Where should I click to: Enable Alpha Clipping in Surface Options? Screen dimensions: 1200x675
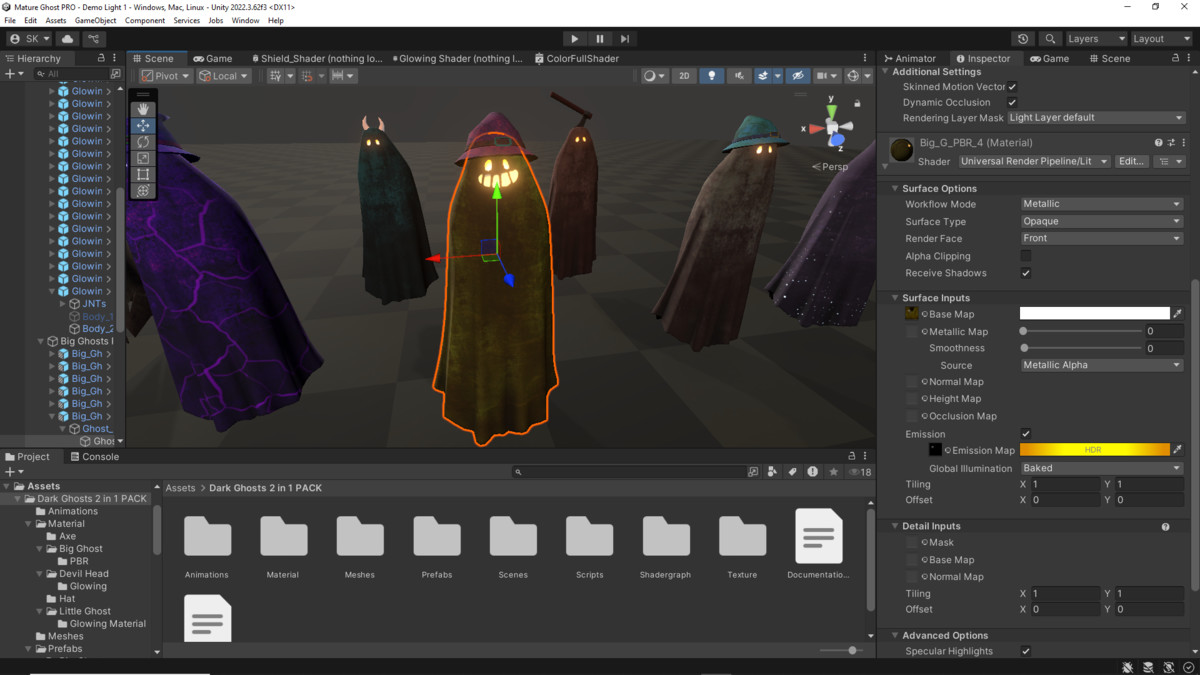pyautogui.click(x=1027, y=255)
